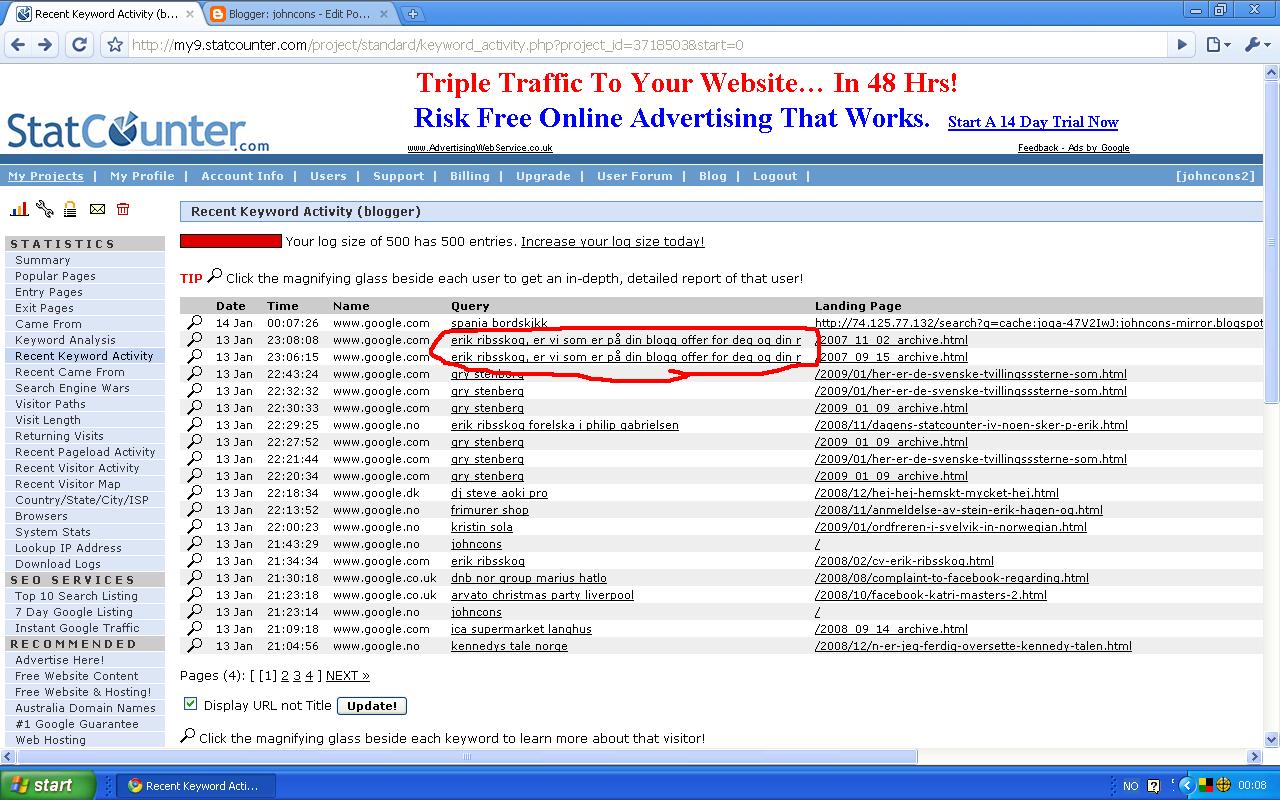Open Keyword Analysis in the sidebar
The image size is (1280, 800).
65,340
